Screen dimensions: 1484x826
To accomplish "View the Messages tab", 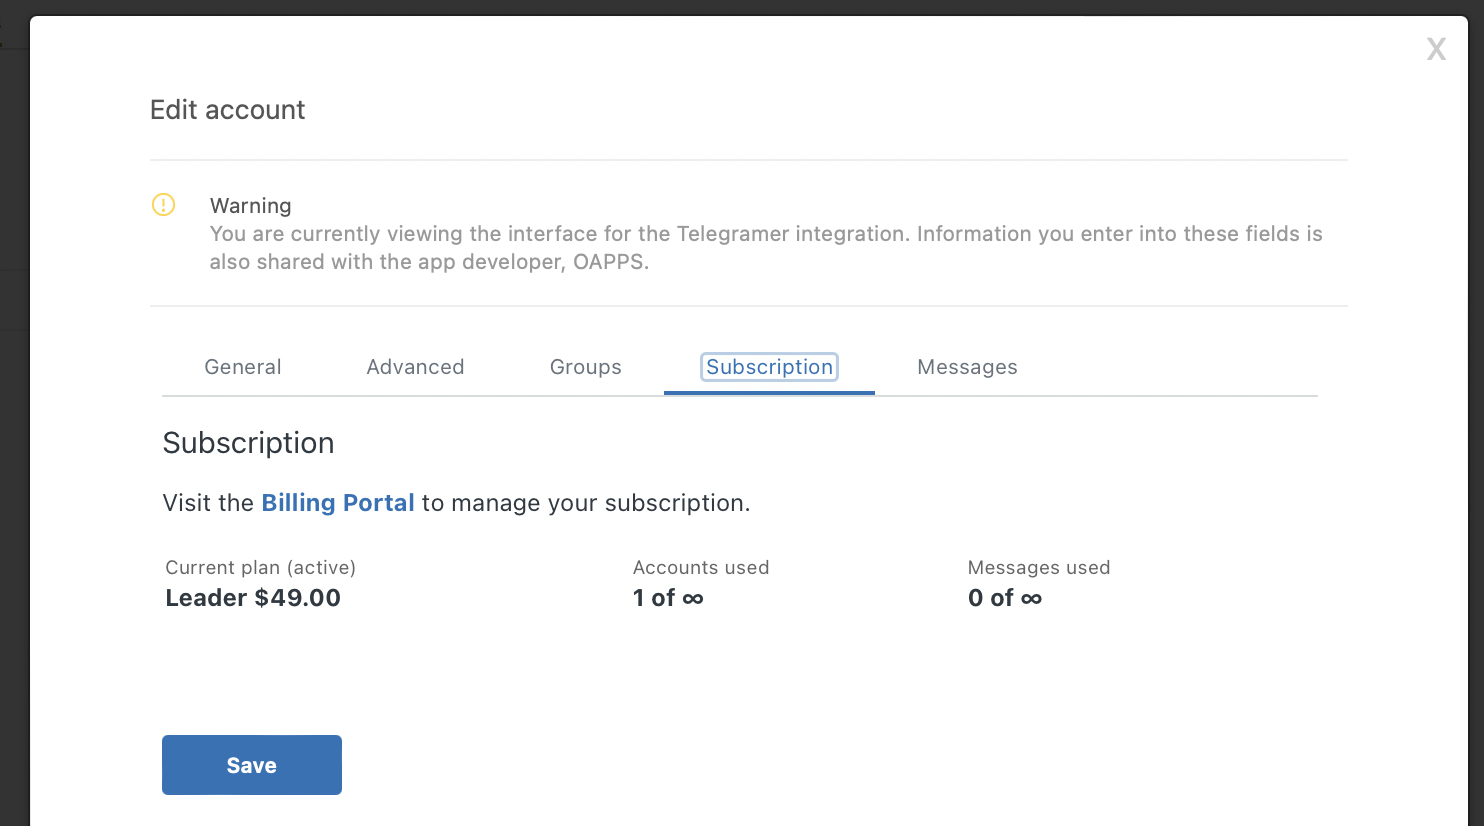I will 967,367.
